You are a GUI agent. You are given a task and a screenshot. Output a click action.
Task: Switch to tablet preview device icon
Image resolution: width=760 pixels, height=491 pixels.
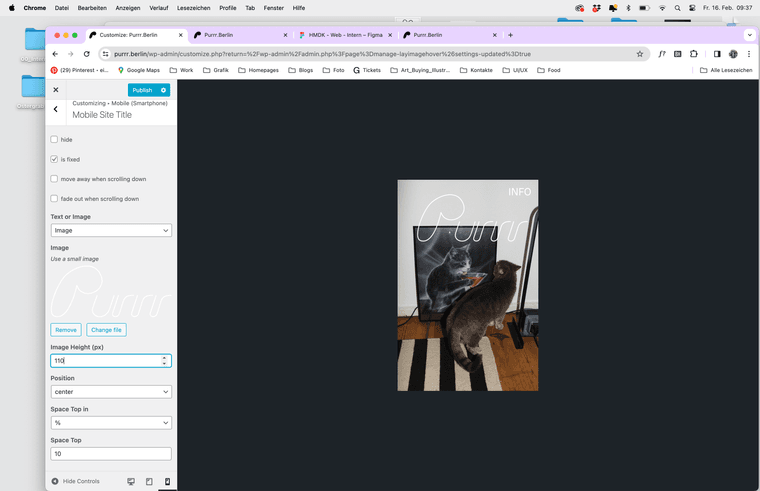[149, 481]
